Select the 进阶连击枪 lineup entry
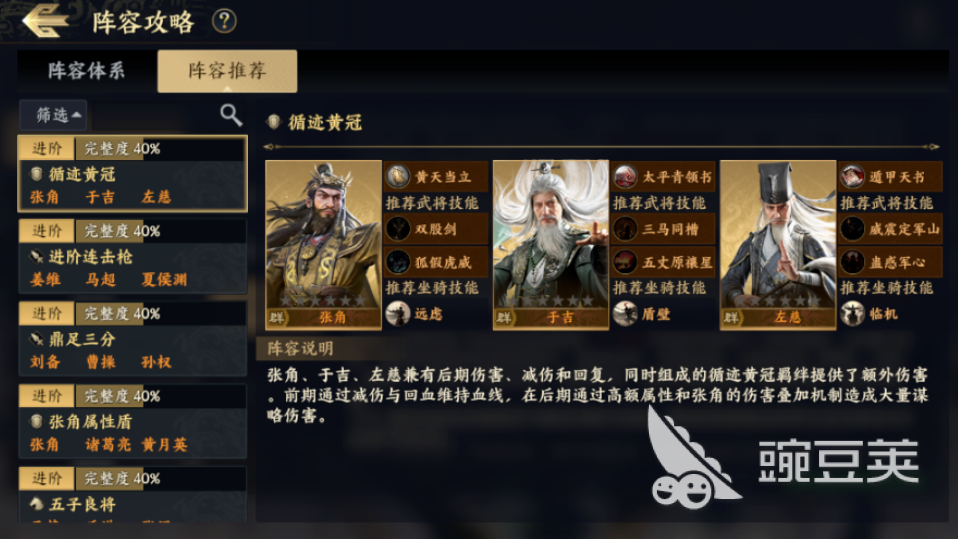The image size is (958, 539). [x=133, y=255]
